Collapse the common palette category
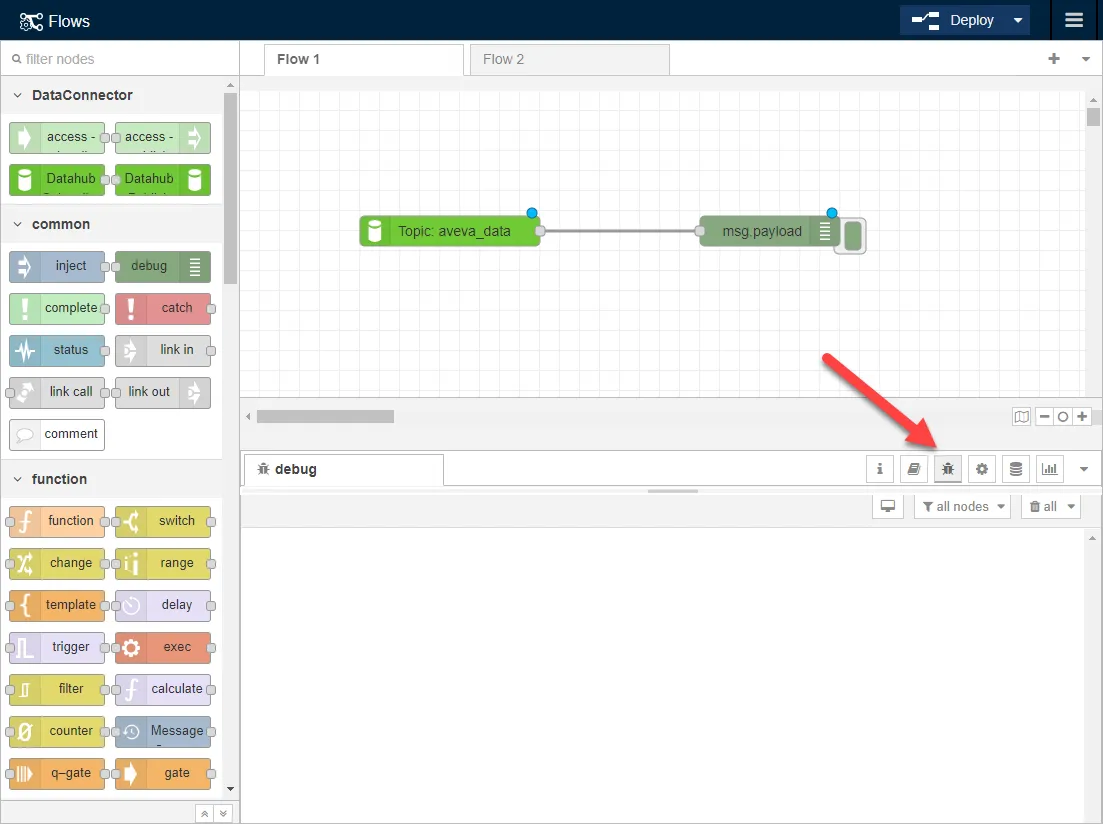The width and height of the screenshot is (1103, 824). [x=113, y=224]
